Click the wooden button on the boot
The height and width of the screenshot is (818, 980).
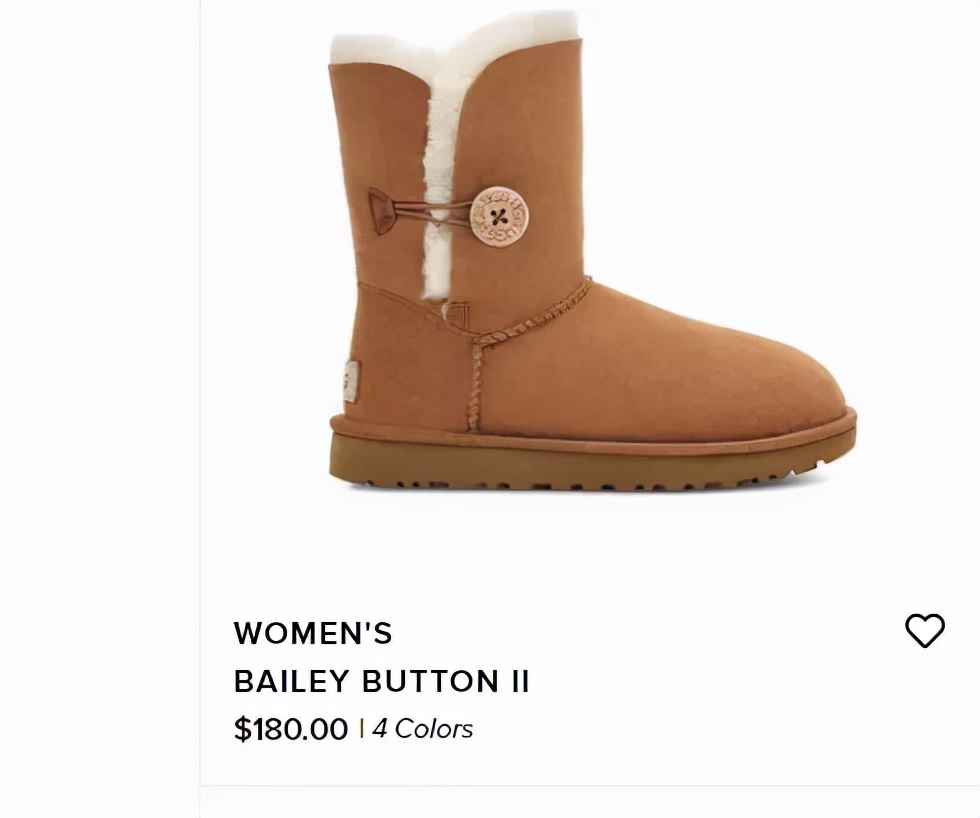[499, 217]
